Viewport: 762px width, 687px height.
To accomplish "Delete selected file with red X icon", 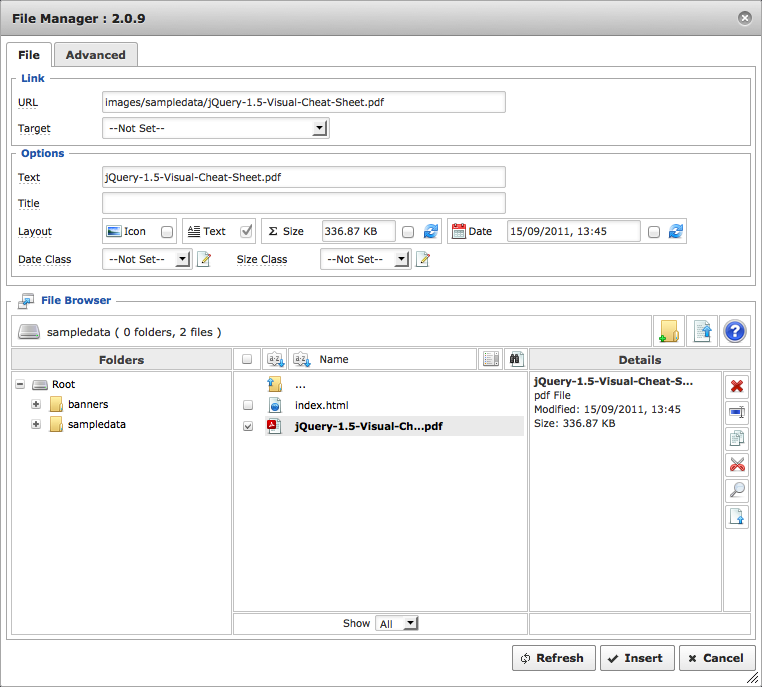I will (737, 386).
